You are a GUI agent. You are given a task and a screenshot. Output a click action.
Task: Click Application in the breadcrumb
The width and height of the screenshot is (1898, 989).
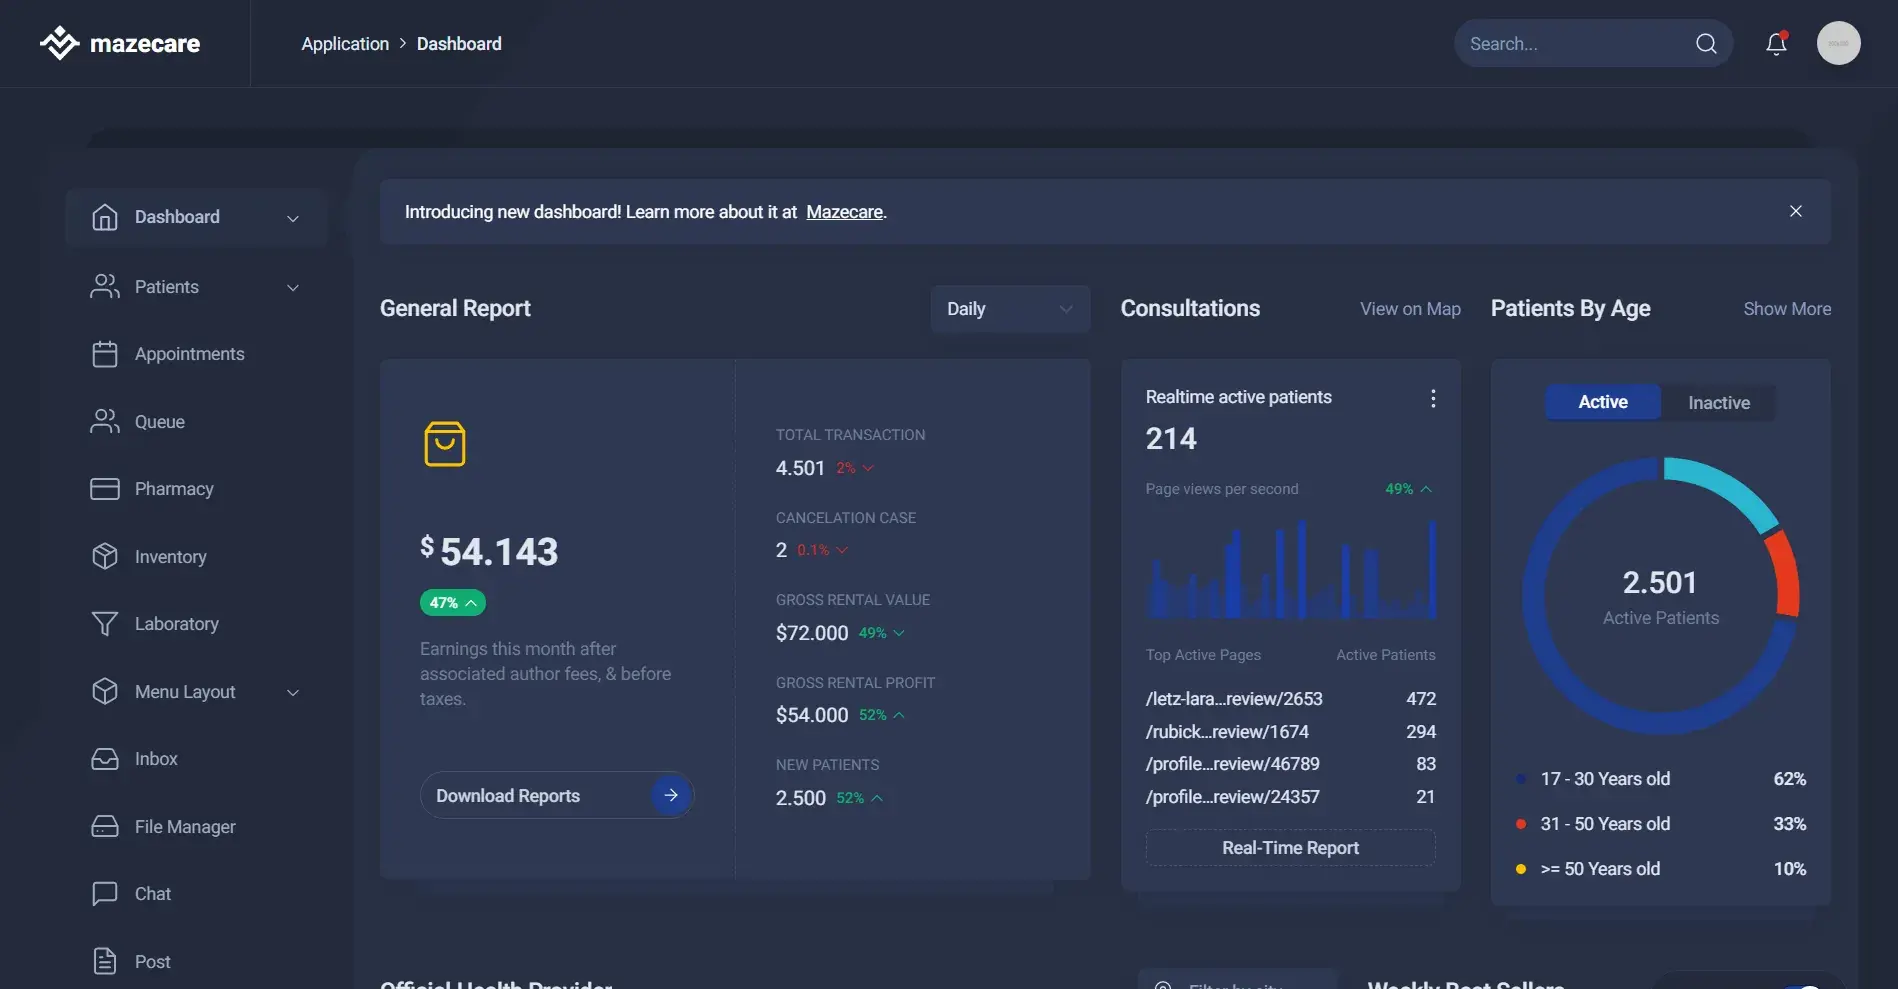click(345, 44)
